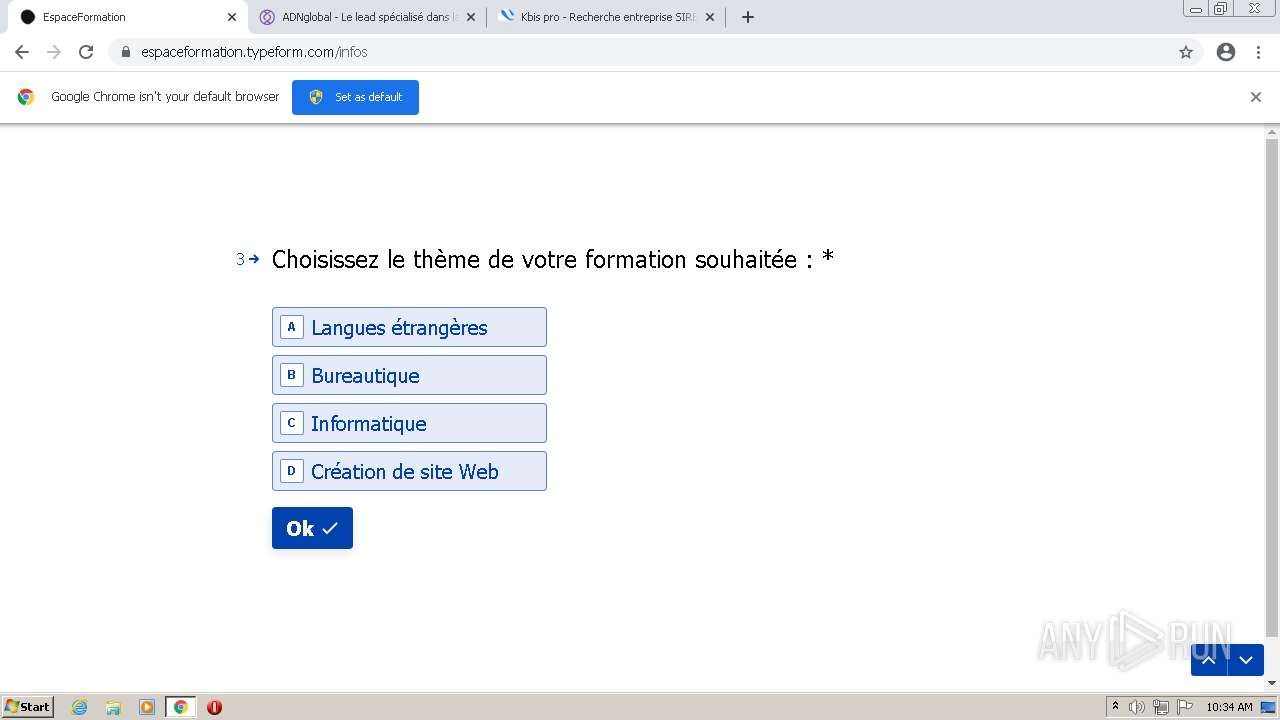This screenshot has height=720, width=1280.
Task: Open the red antivirus taskbar icon
Action: click(x=214, y=707)
